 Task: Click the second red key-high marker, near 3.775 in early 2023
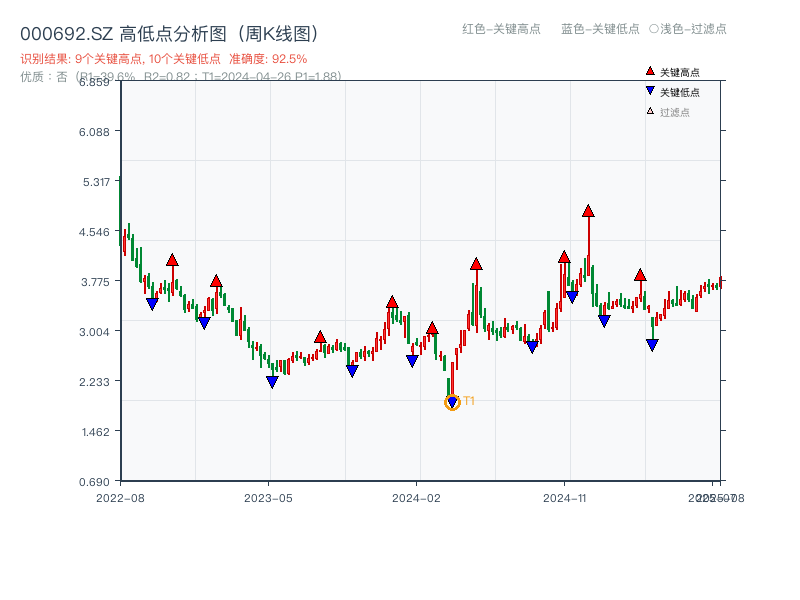[216, 281]
